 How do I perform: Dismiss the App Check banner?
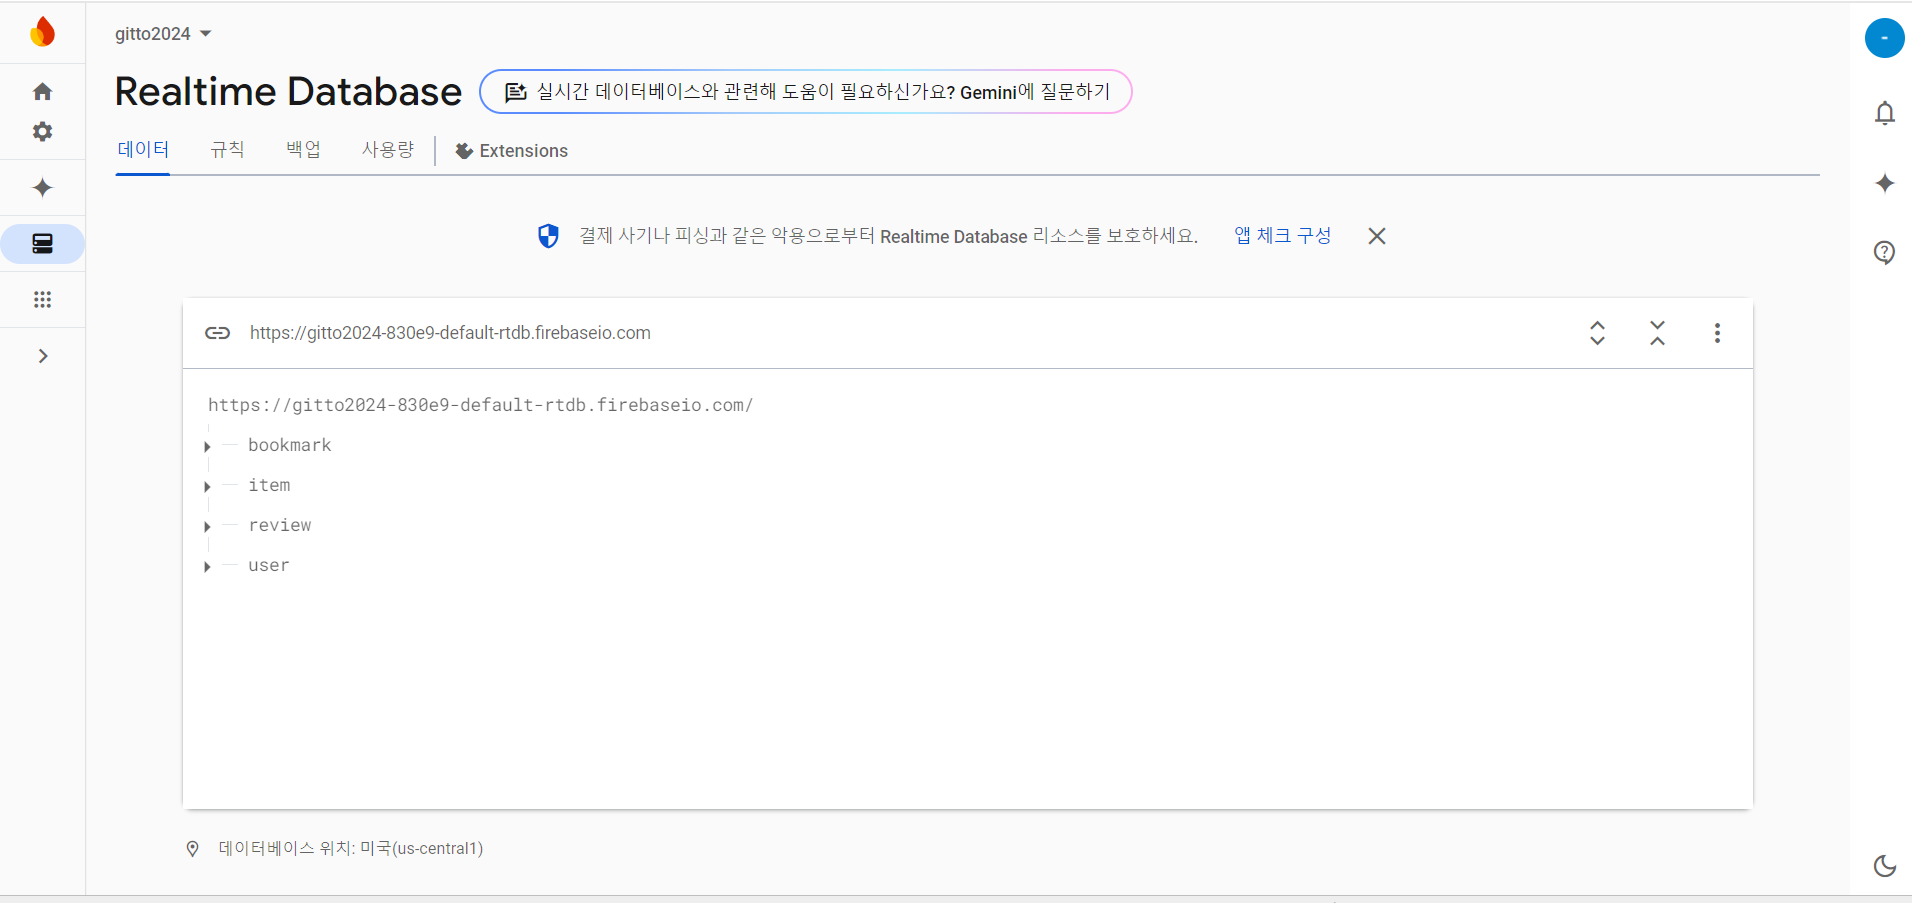[1377, 236]
